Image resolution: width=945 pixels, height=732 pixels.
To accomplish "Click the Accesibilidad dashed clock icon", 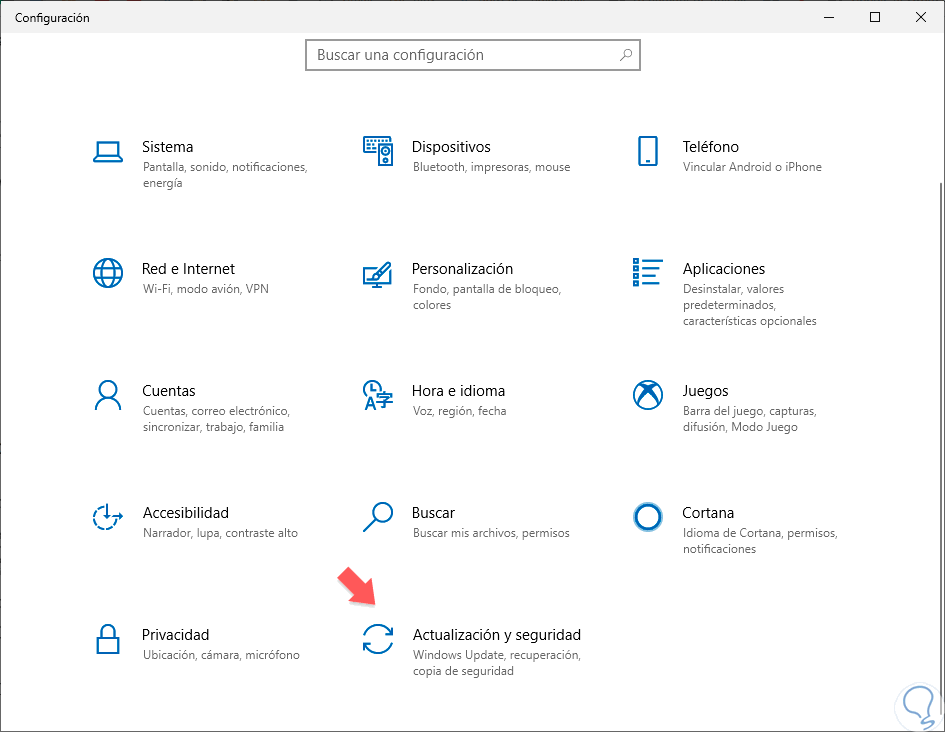I will tap(107, 517).
